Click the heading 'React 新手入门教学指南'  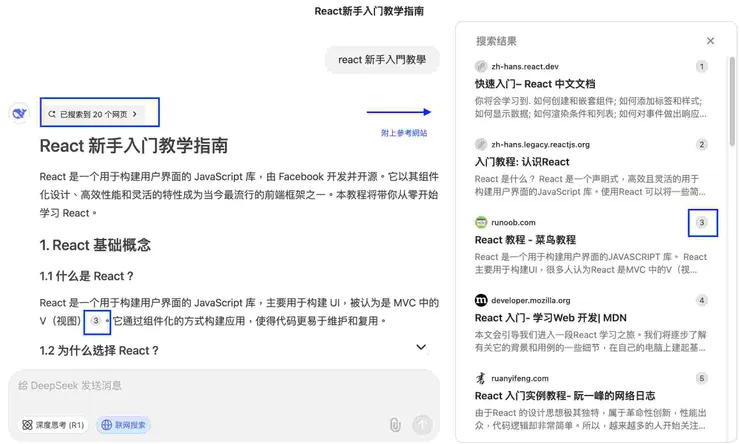pyautogui.click(x=134, y=146)
